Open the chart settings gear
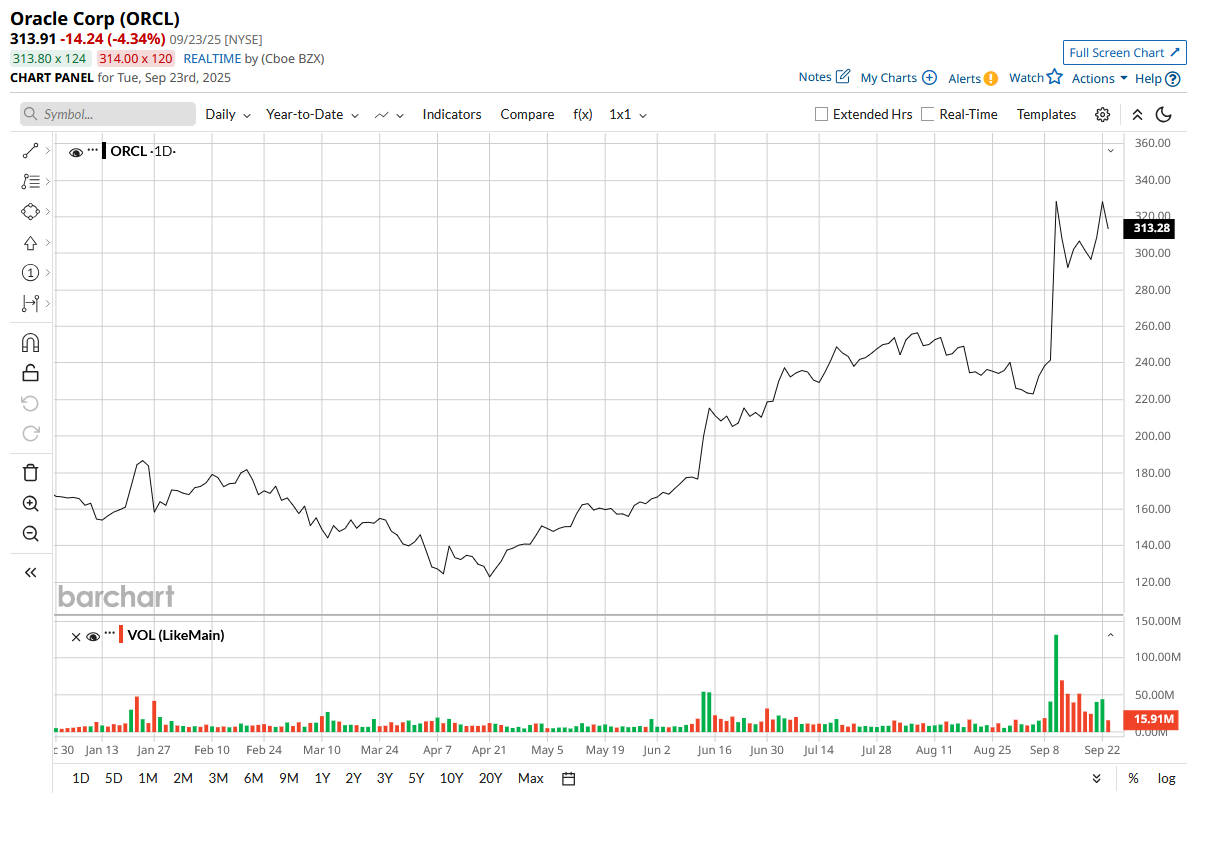This screenshot has width=1230, height=841. pos(1102,114)
